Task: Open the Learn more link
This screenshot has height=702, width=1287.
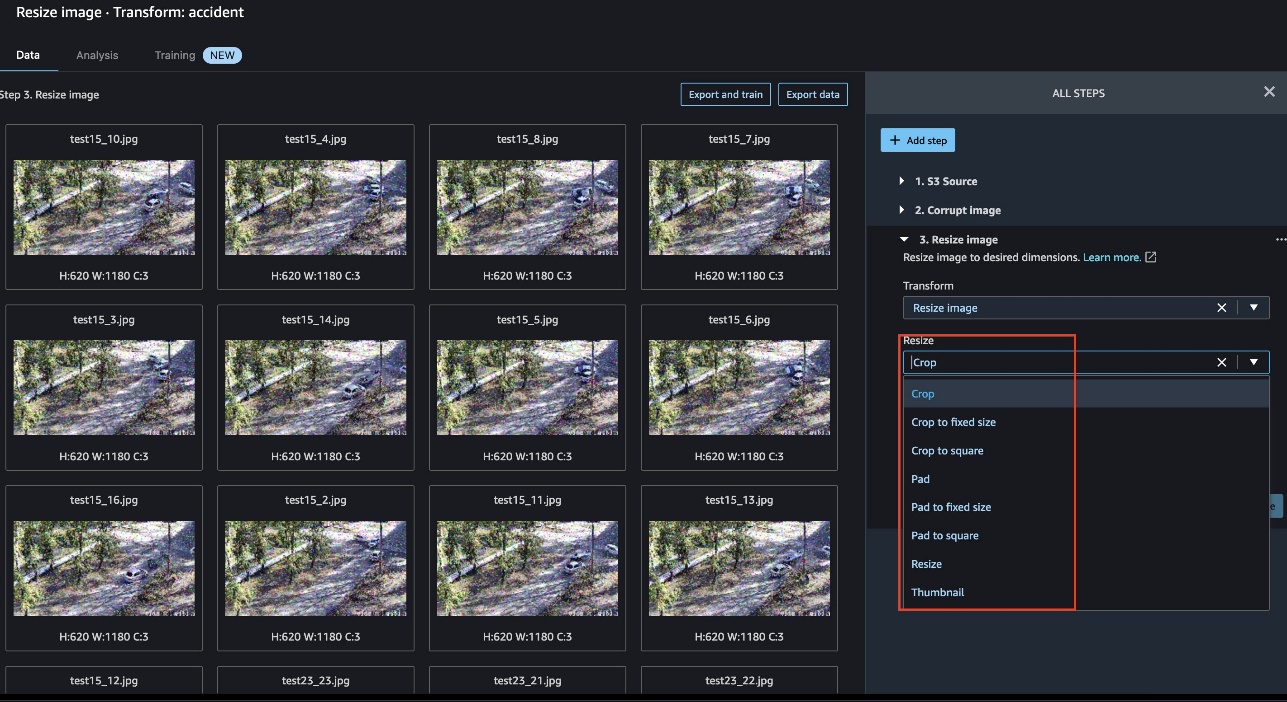Action: pos(1112,258)
